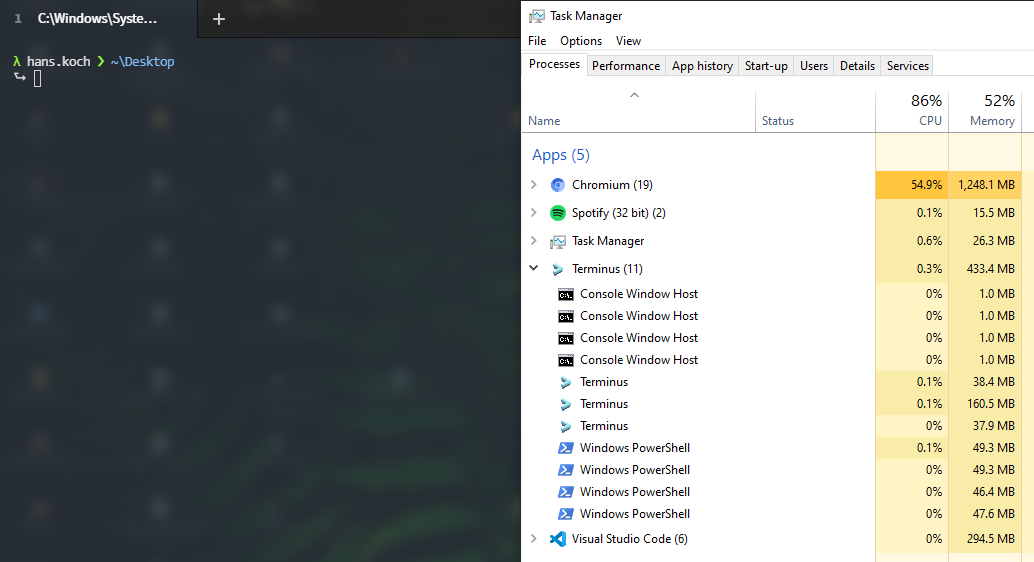The image size is (1034, 562).
Task: Click Visual Studio Code's 294.5 MB value
Action: 990,539
